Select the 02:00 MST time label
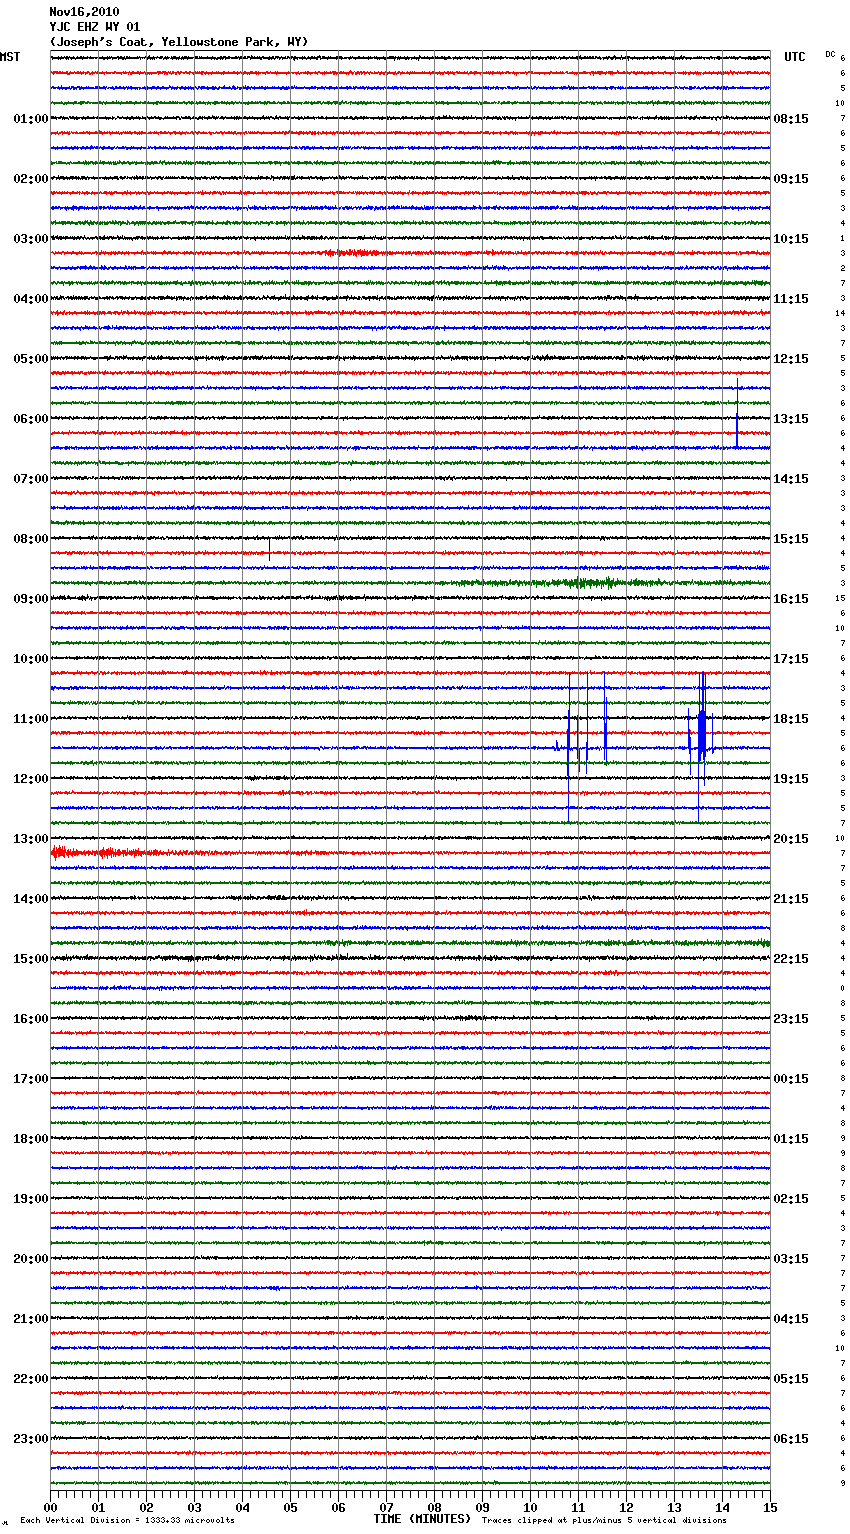The image size is (850, 1534). coord(30,179)
